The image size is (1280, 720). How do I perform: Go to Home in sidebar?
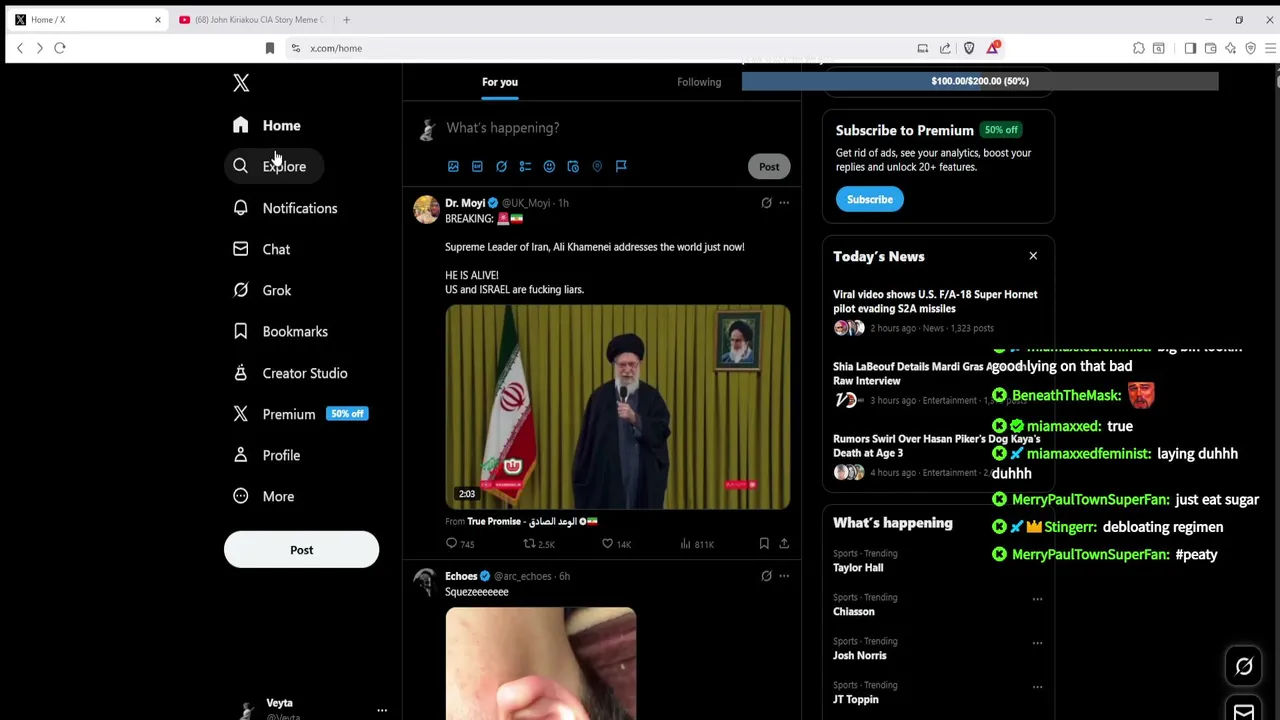coord(266,125)
